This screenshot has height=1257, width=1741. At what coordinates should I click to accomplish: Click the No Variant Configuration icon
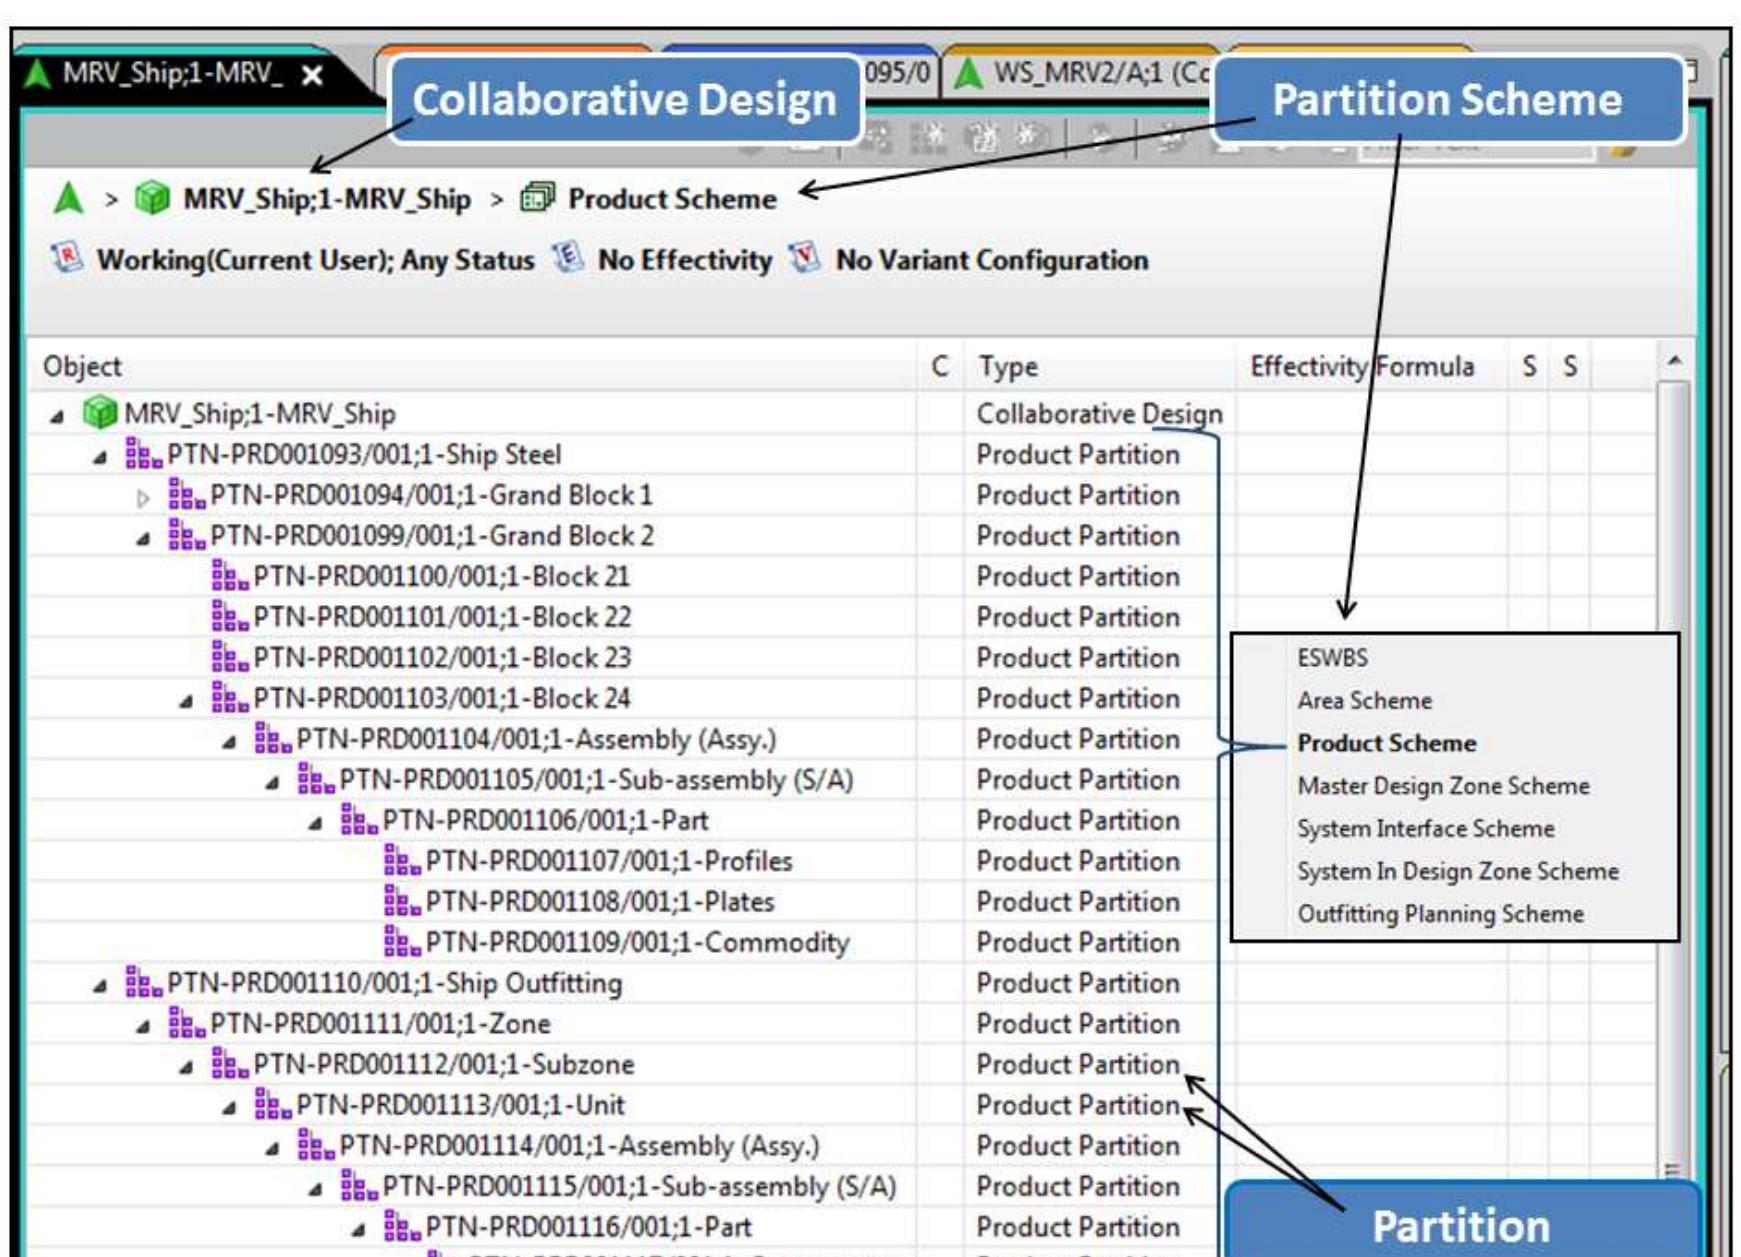tap(805, 260)
